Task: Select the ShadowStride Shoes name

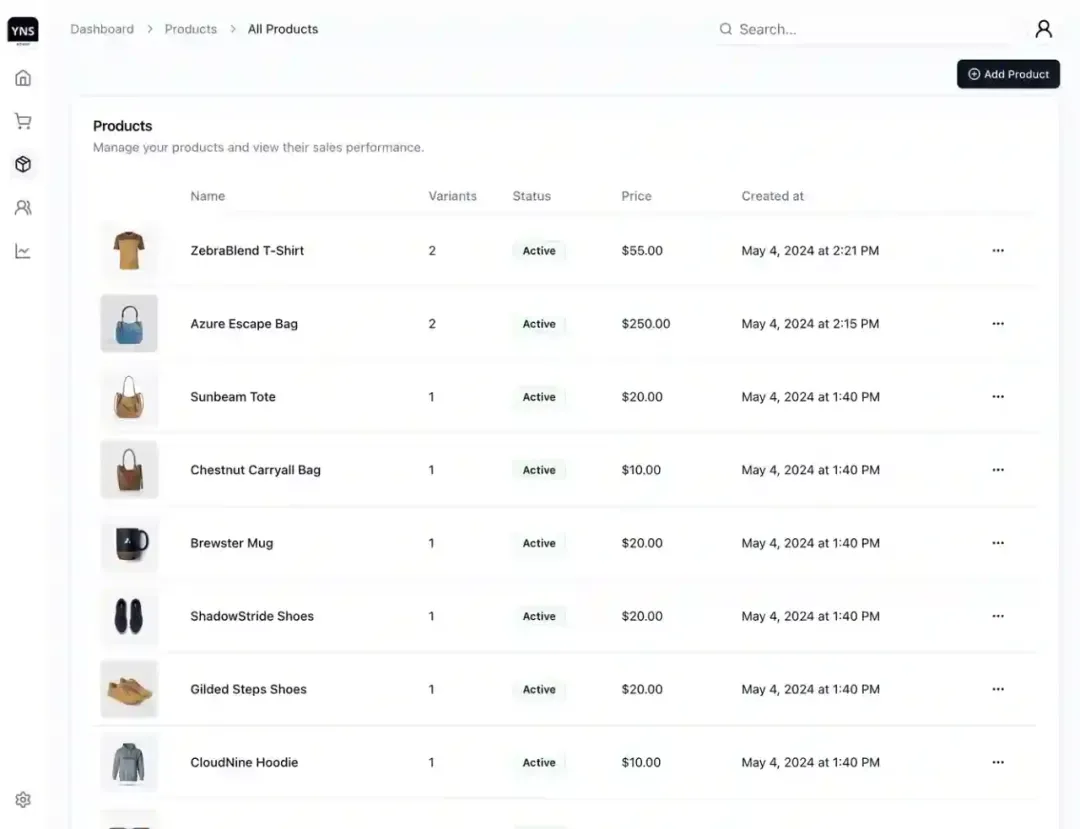Action: [x=252, y=616]
